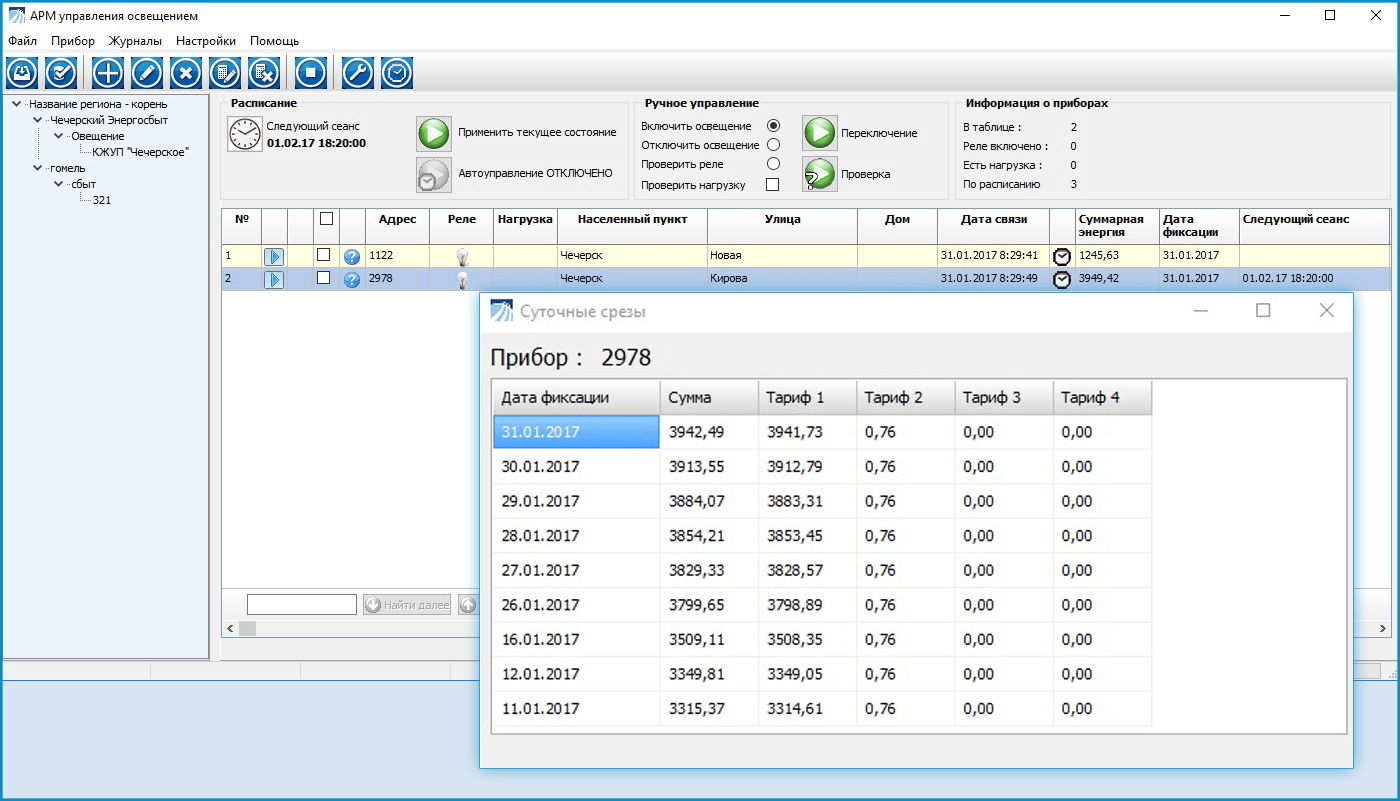Select tree item 321
The width and height of the screenshot is (1400, 801).
102,200
